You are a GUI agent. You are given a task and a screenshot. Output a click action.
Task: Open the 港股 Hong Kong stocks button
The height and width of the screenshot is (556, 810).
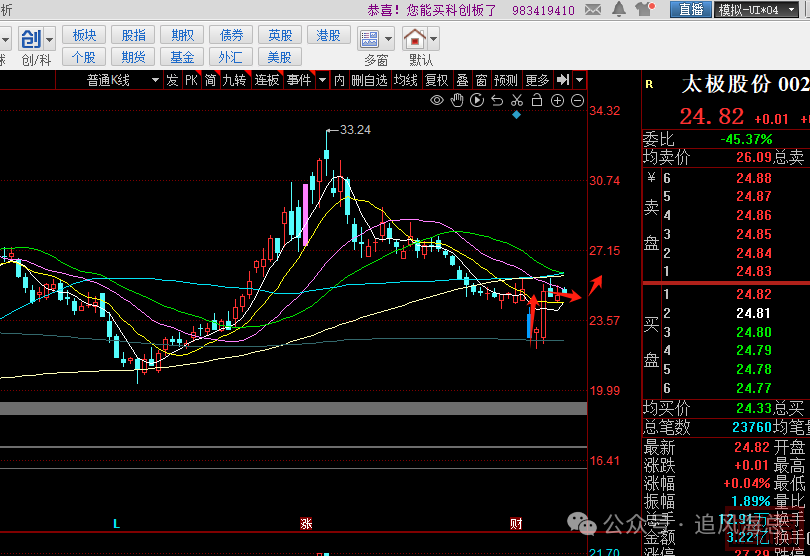329,35
